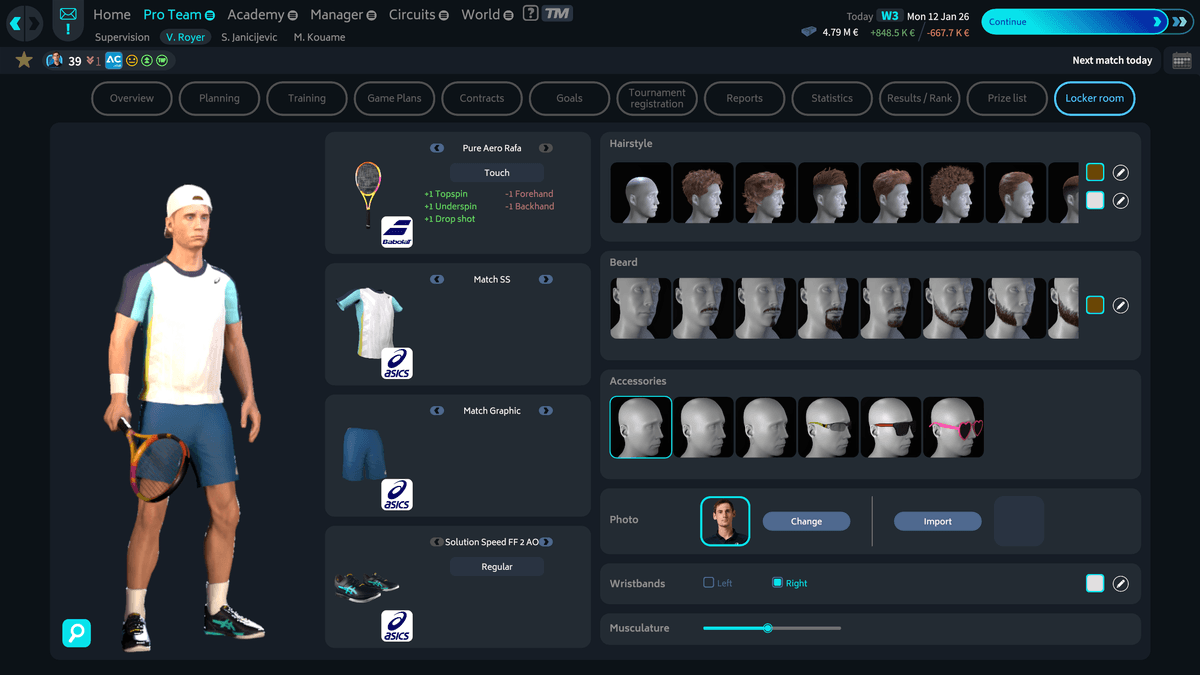
Task: Click the mail inbox envelope icon
Action: 67,16
